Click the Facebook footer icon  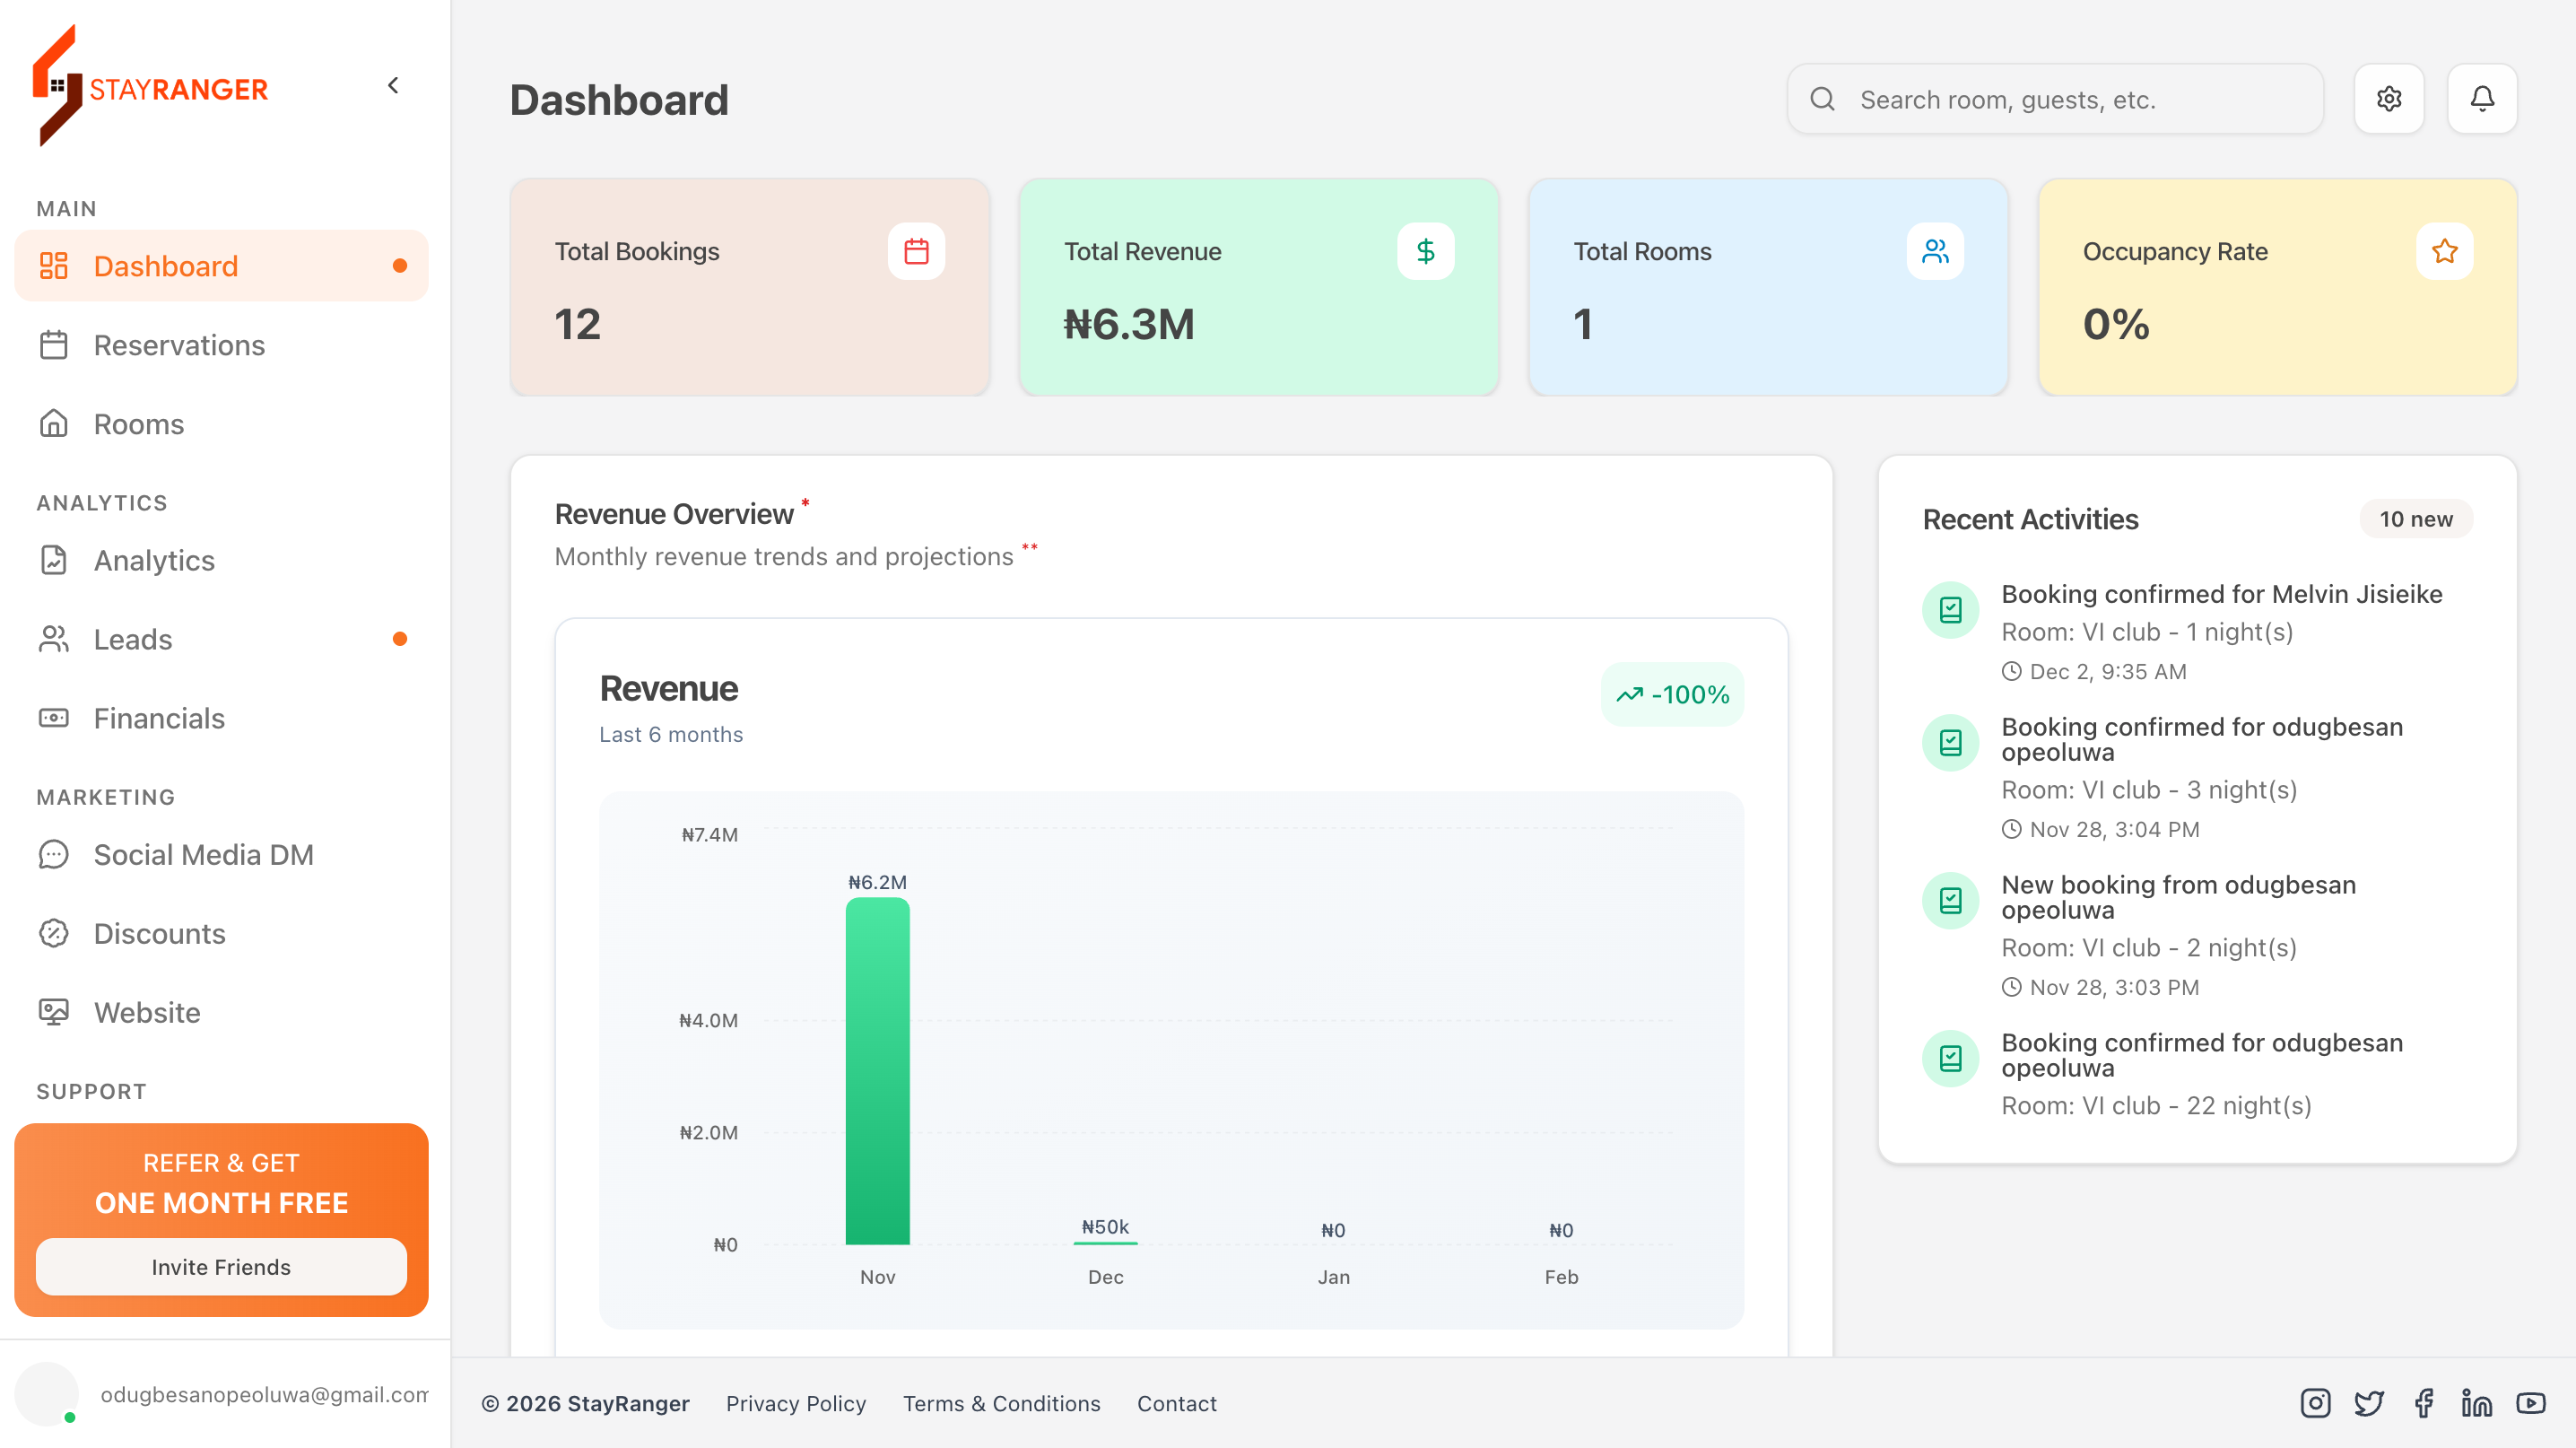[2424, 1403]
